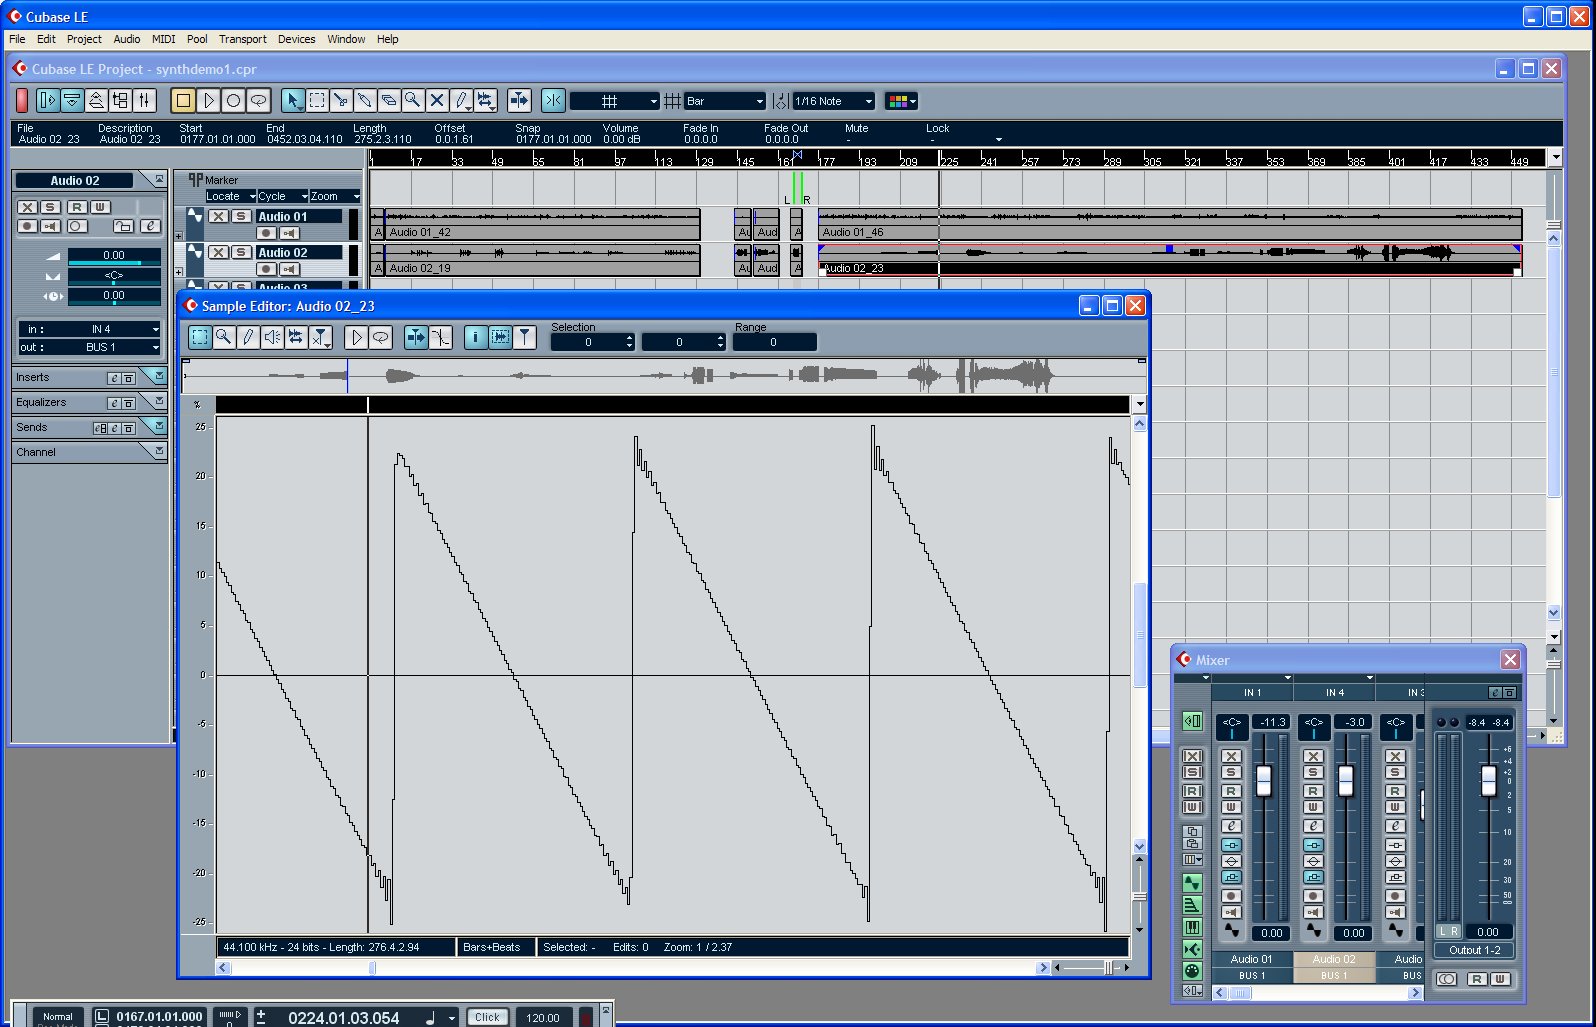This screenshot has height=1027, width=1596.
Task: Open the Pool menu
Action: [197, 39]
